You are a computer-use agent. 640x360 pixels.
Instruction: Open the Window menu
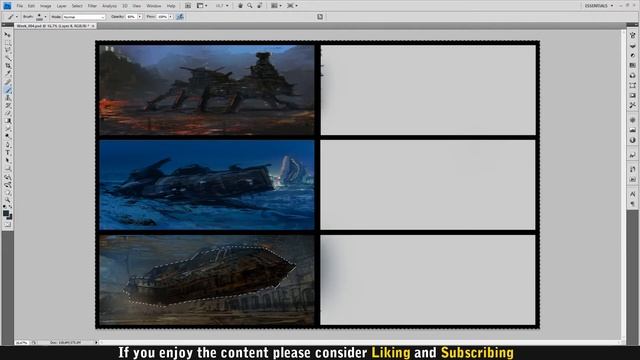click(153, 6)
